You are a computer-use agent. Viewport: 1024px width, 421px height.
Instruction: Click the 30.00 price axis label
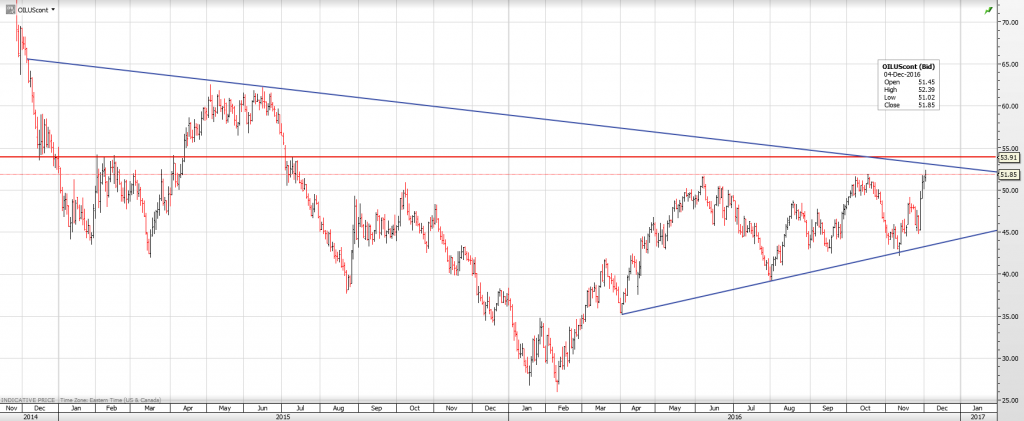[x=1008, y=358]
